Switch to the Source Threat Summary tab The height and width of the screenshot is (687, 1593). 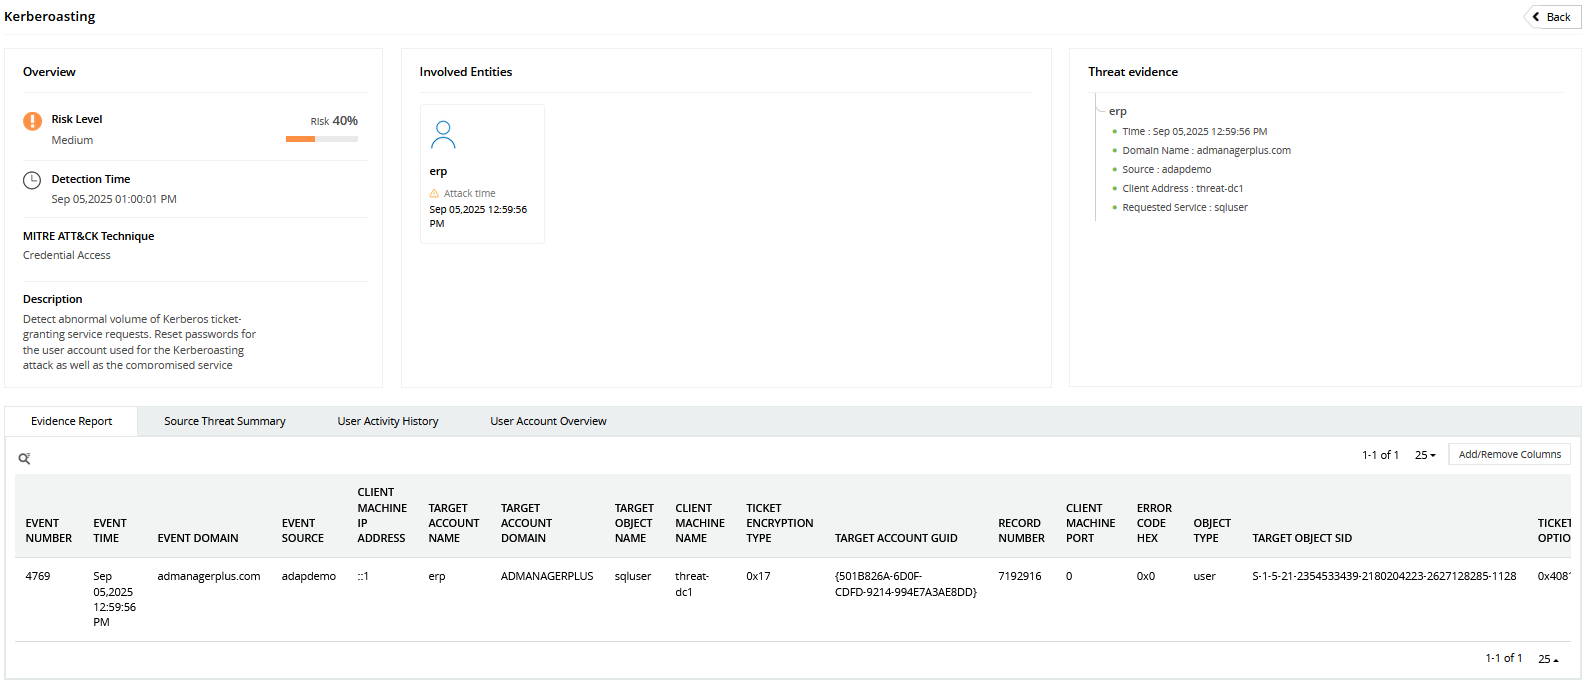pyautogui.click(x=224, y=421)
